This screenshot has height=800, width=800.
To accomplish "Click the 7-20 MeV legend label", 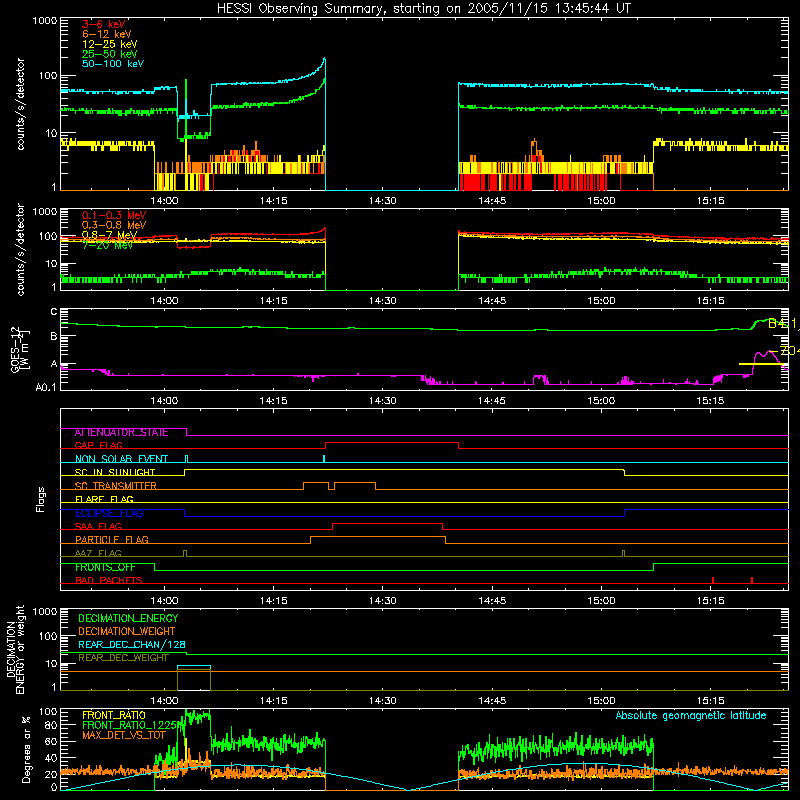I will coord(107,245).
